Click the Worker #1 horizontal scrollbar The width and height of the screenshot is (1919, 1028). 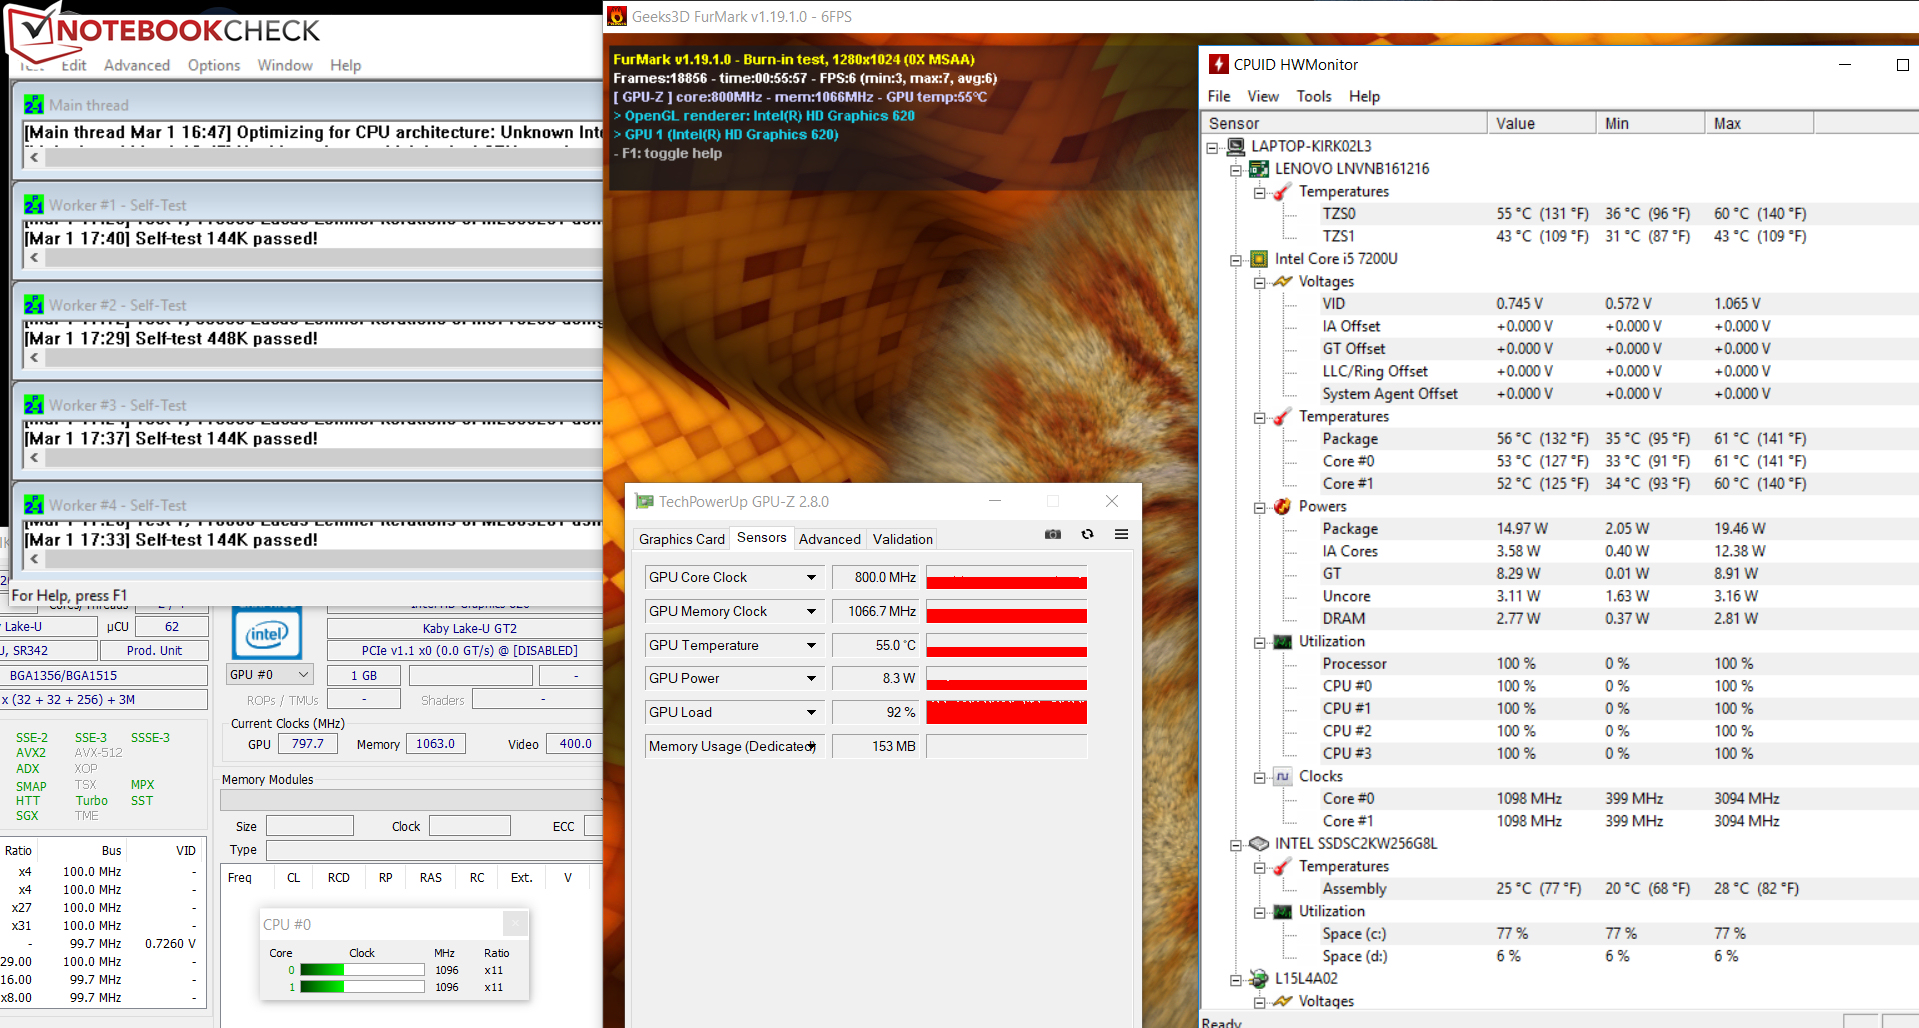tap(322, 258)
